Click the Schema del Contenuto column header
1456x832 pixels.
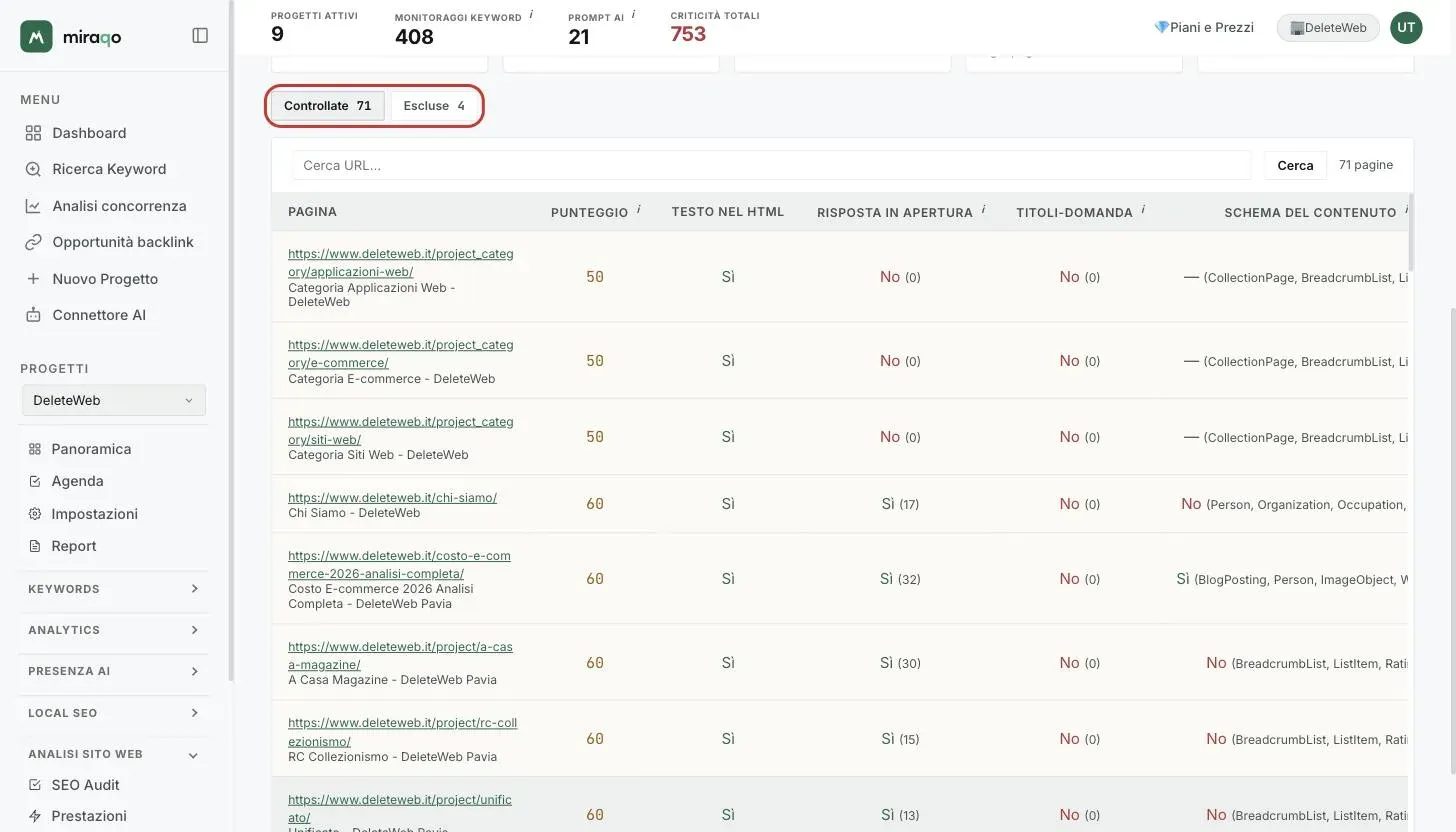tap(1310, 212)
